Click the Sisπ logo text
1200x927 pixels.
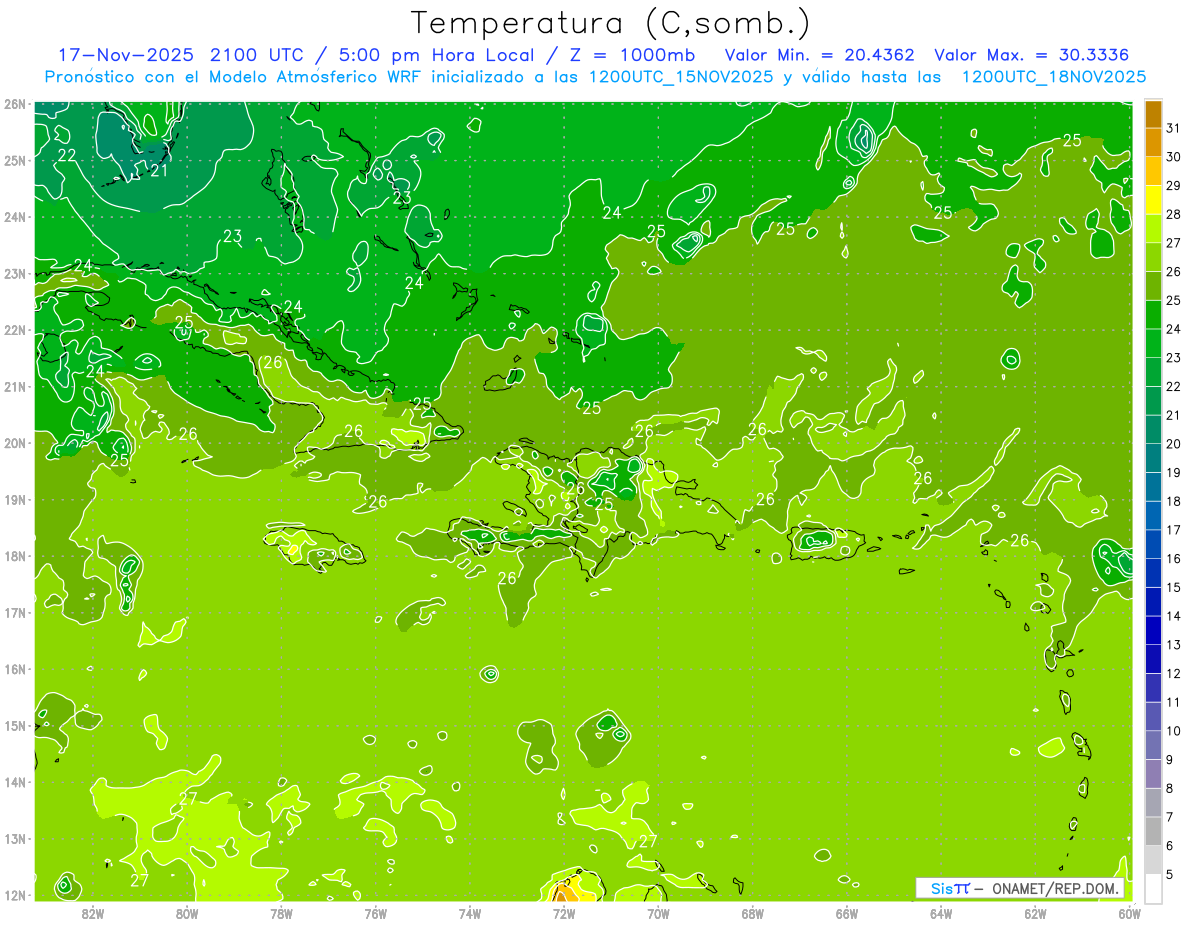(949, 888)
